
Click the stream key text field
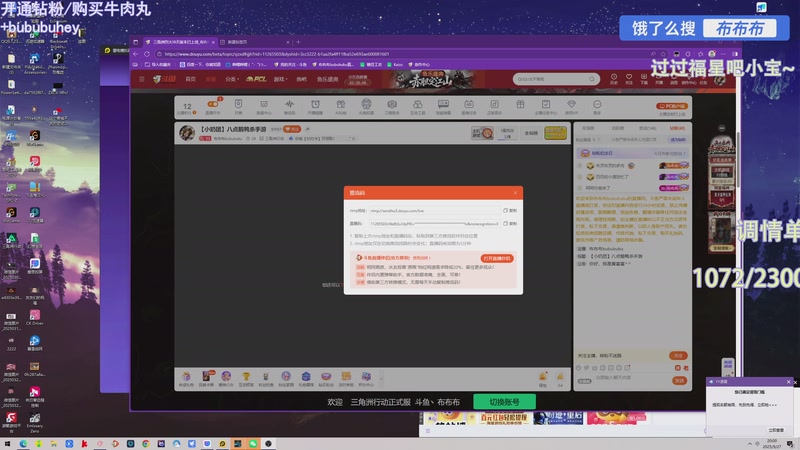point(435,223)
